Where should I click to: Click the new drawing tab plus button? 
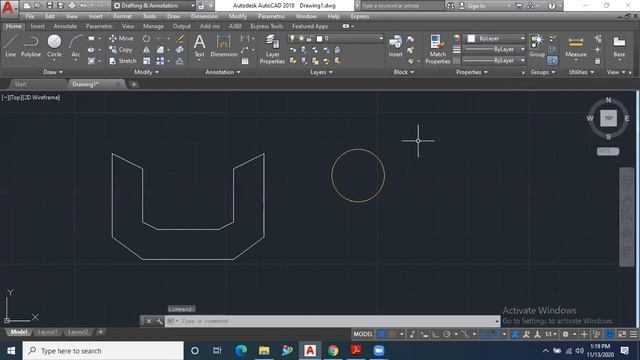133,84
